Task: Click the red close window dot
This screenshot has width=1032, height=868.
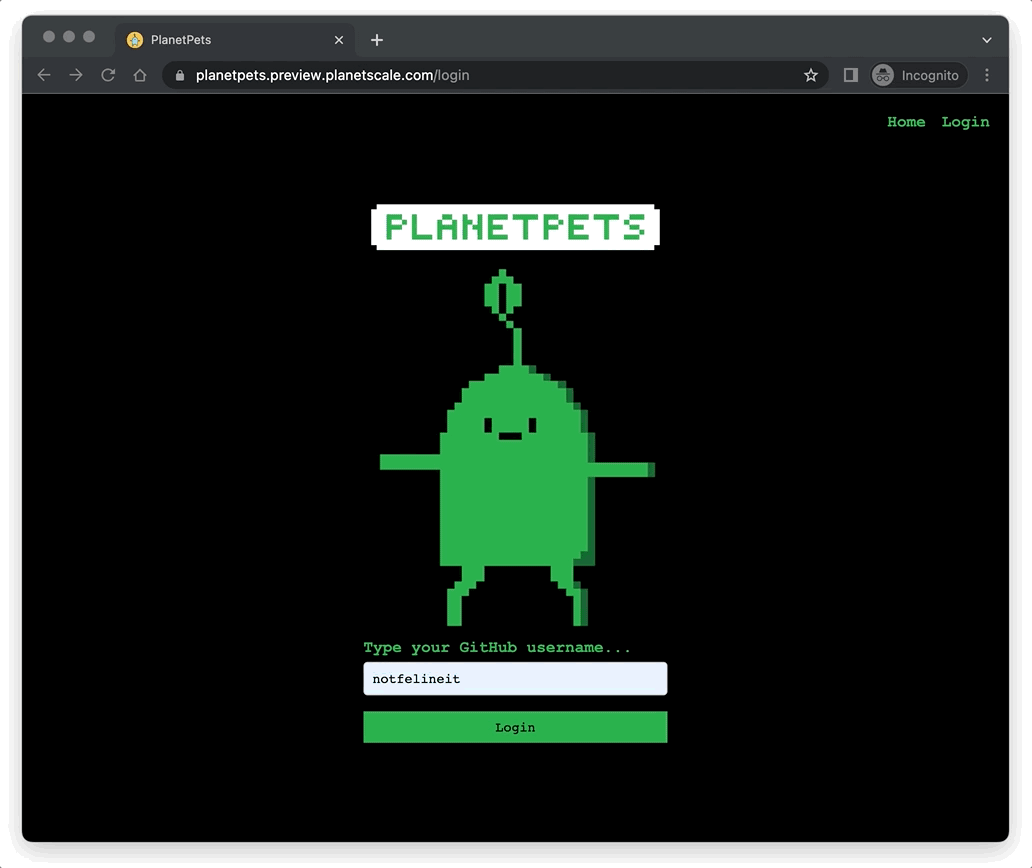Action: pyautogui.click(x=49, y=37)
